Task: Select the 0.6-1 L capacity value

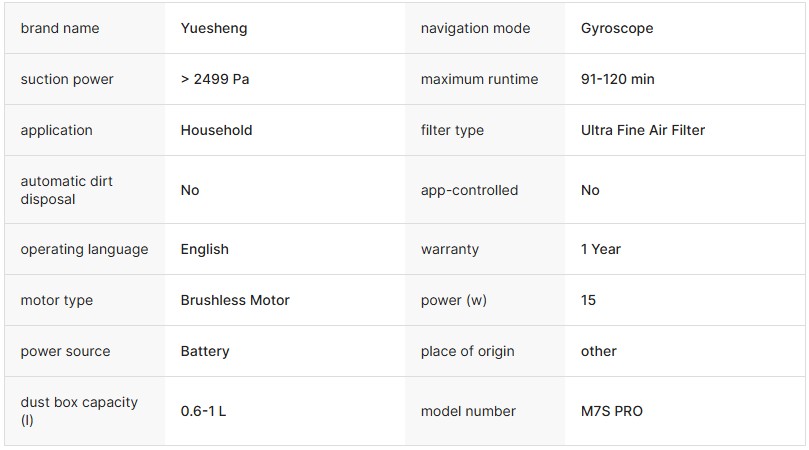Action: point(203,411)
